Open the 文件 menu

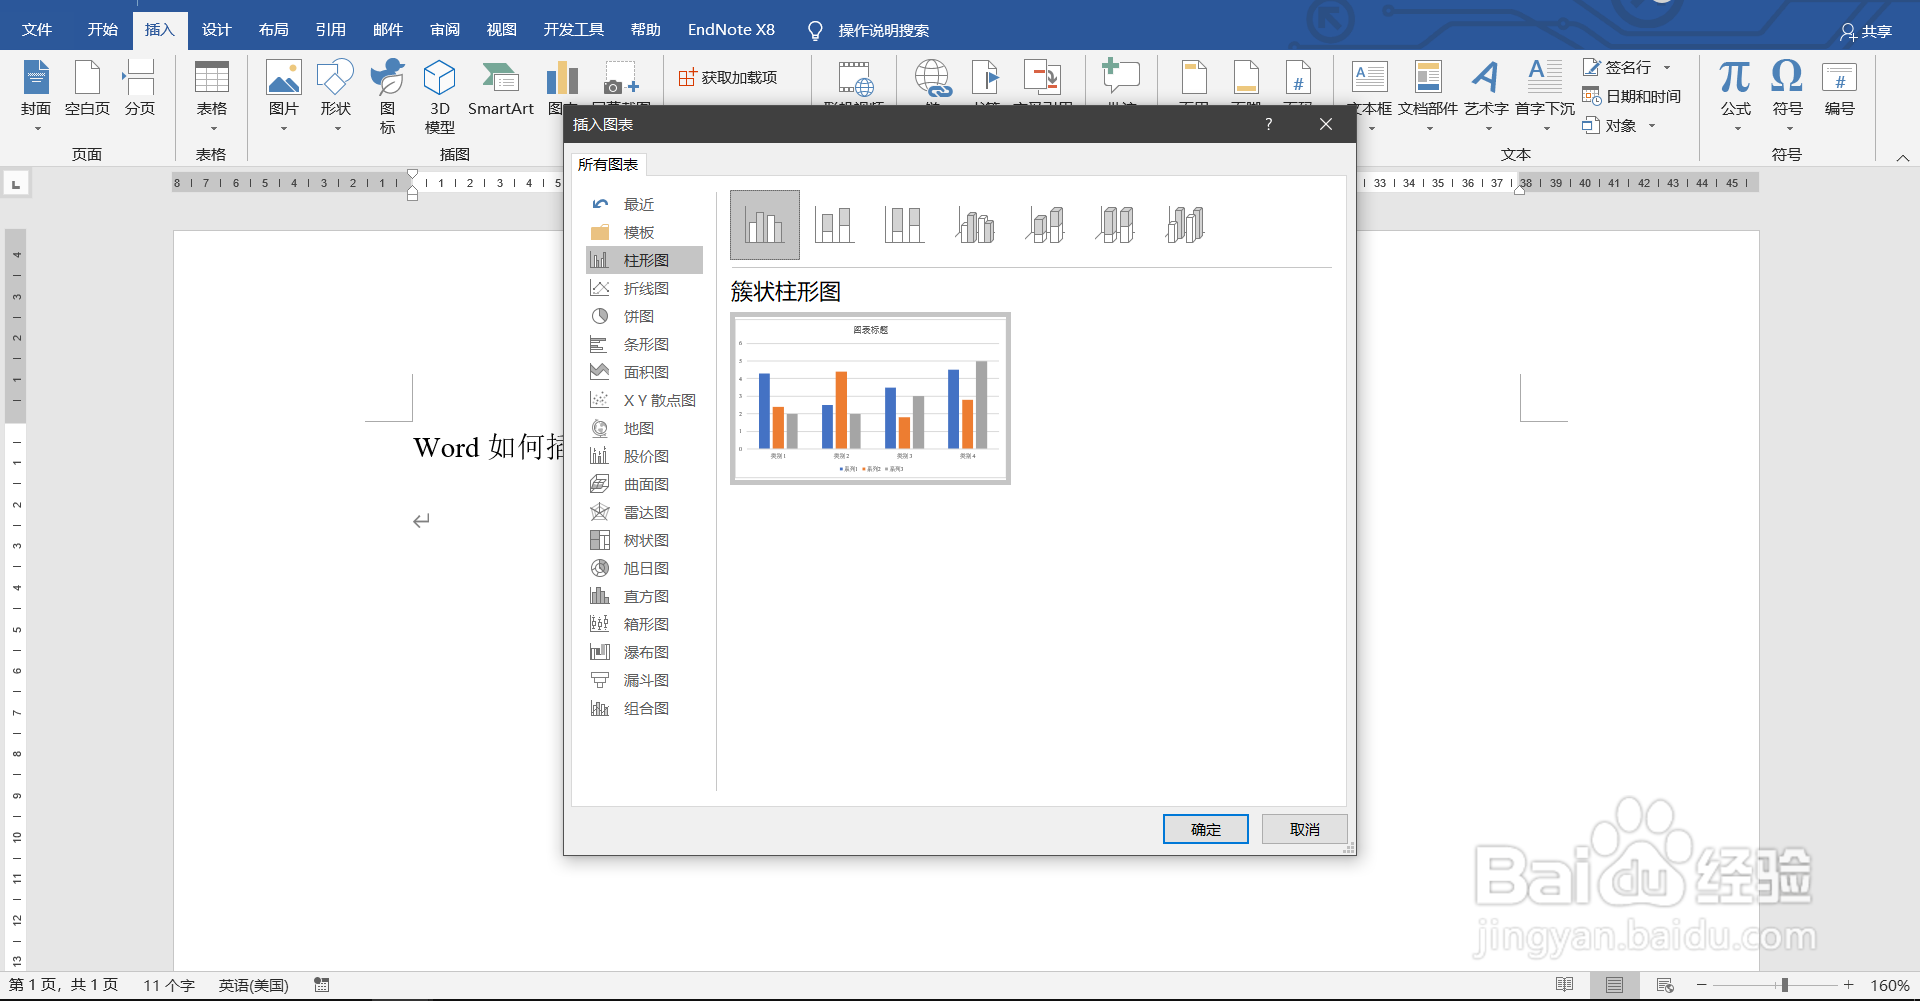[x=37, y=30]
